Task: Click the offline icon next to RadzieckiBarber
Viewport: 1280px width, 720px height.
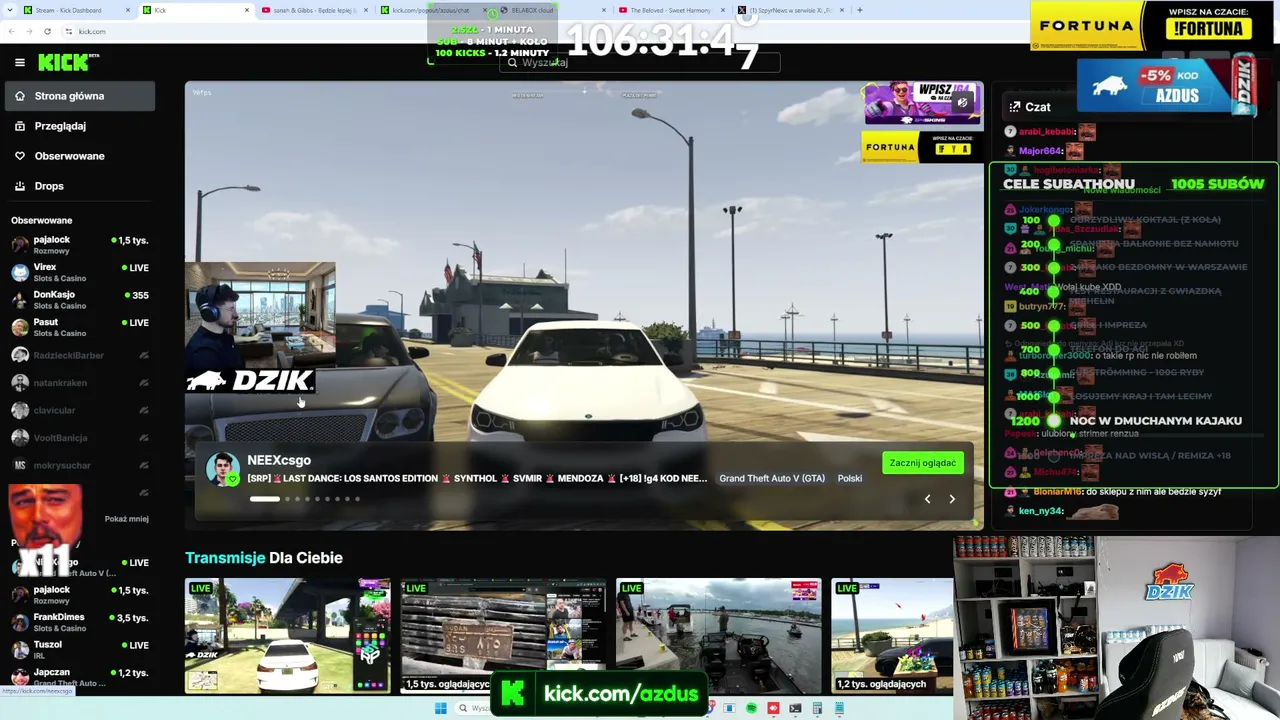Action: click(144, 355)
